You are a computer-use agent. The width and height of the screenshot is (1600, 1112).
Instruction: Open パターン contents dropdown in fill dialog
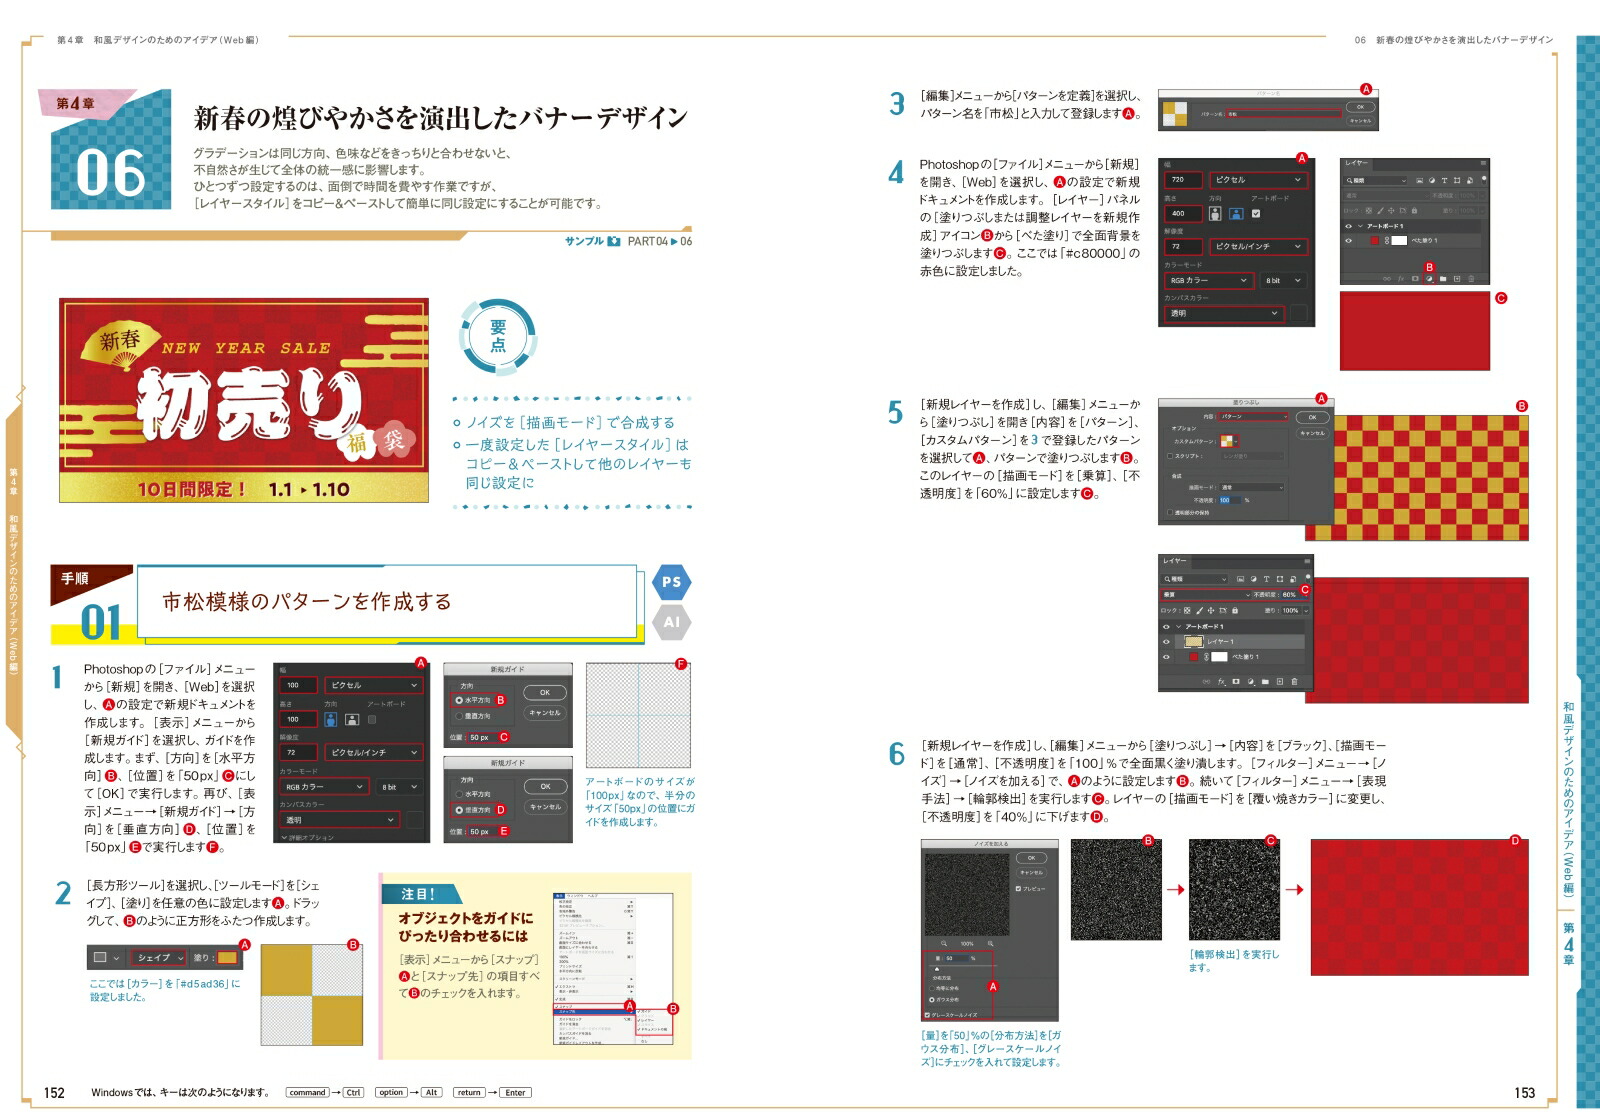1253,417
